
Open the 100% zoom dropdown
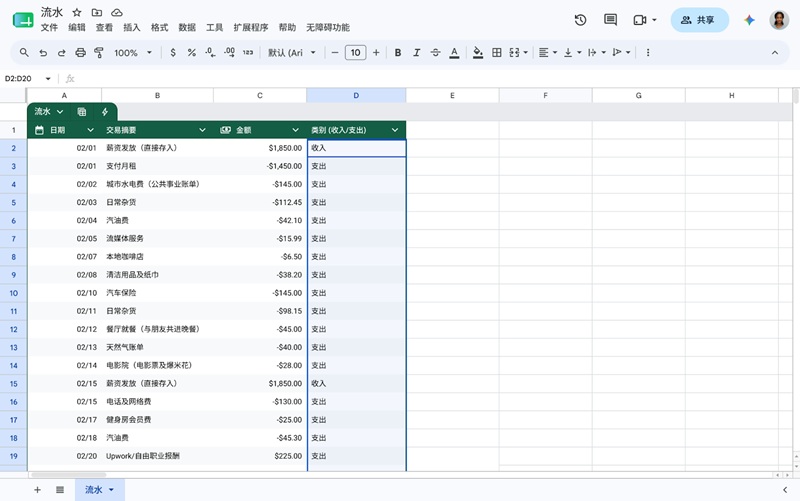133,53
